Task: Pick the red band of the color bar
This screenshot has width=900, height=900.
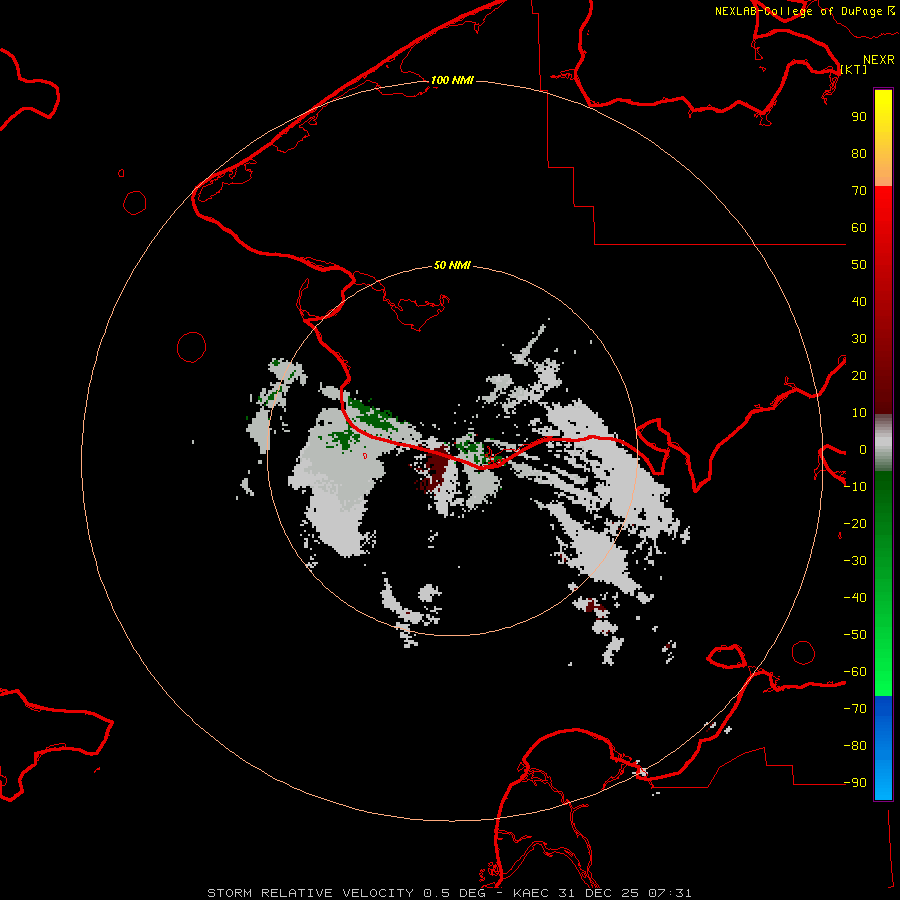Action: [x=883, y=300]
